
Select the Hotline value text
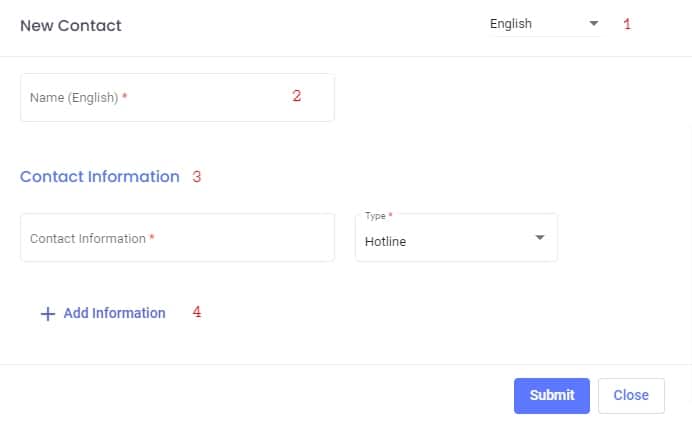point(386,242)
